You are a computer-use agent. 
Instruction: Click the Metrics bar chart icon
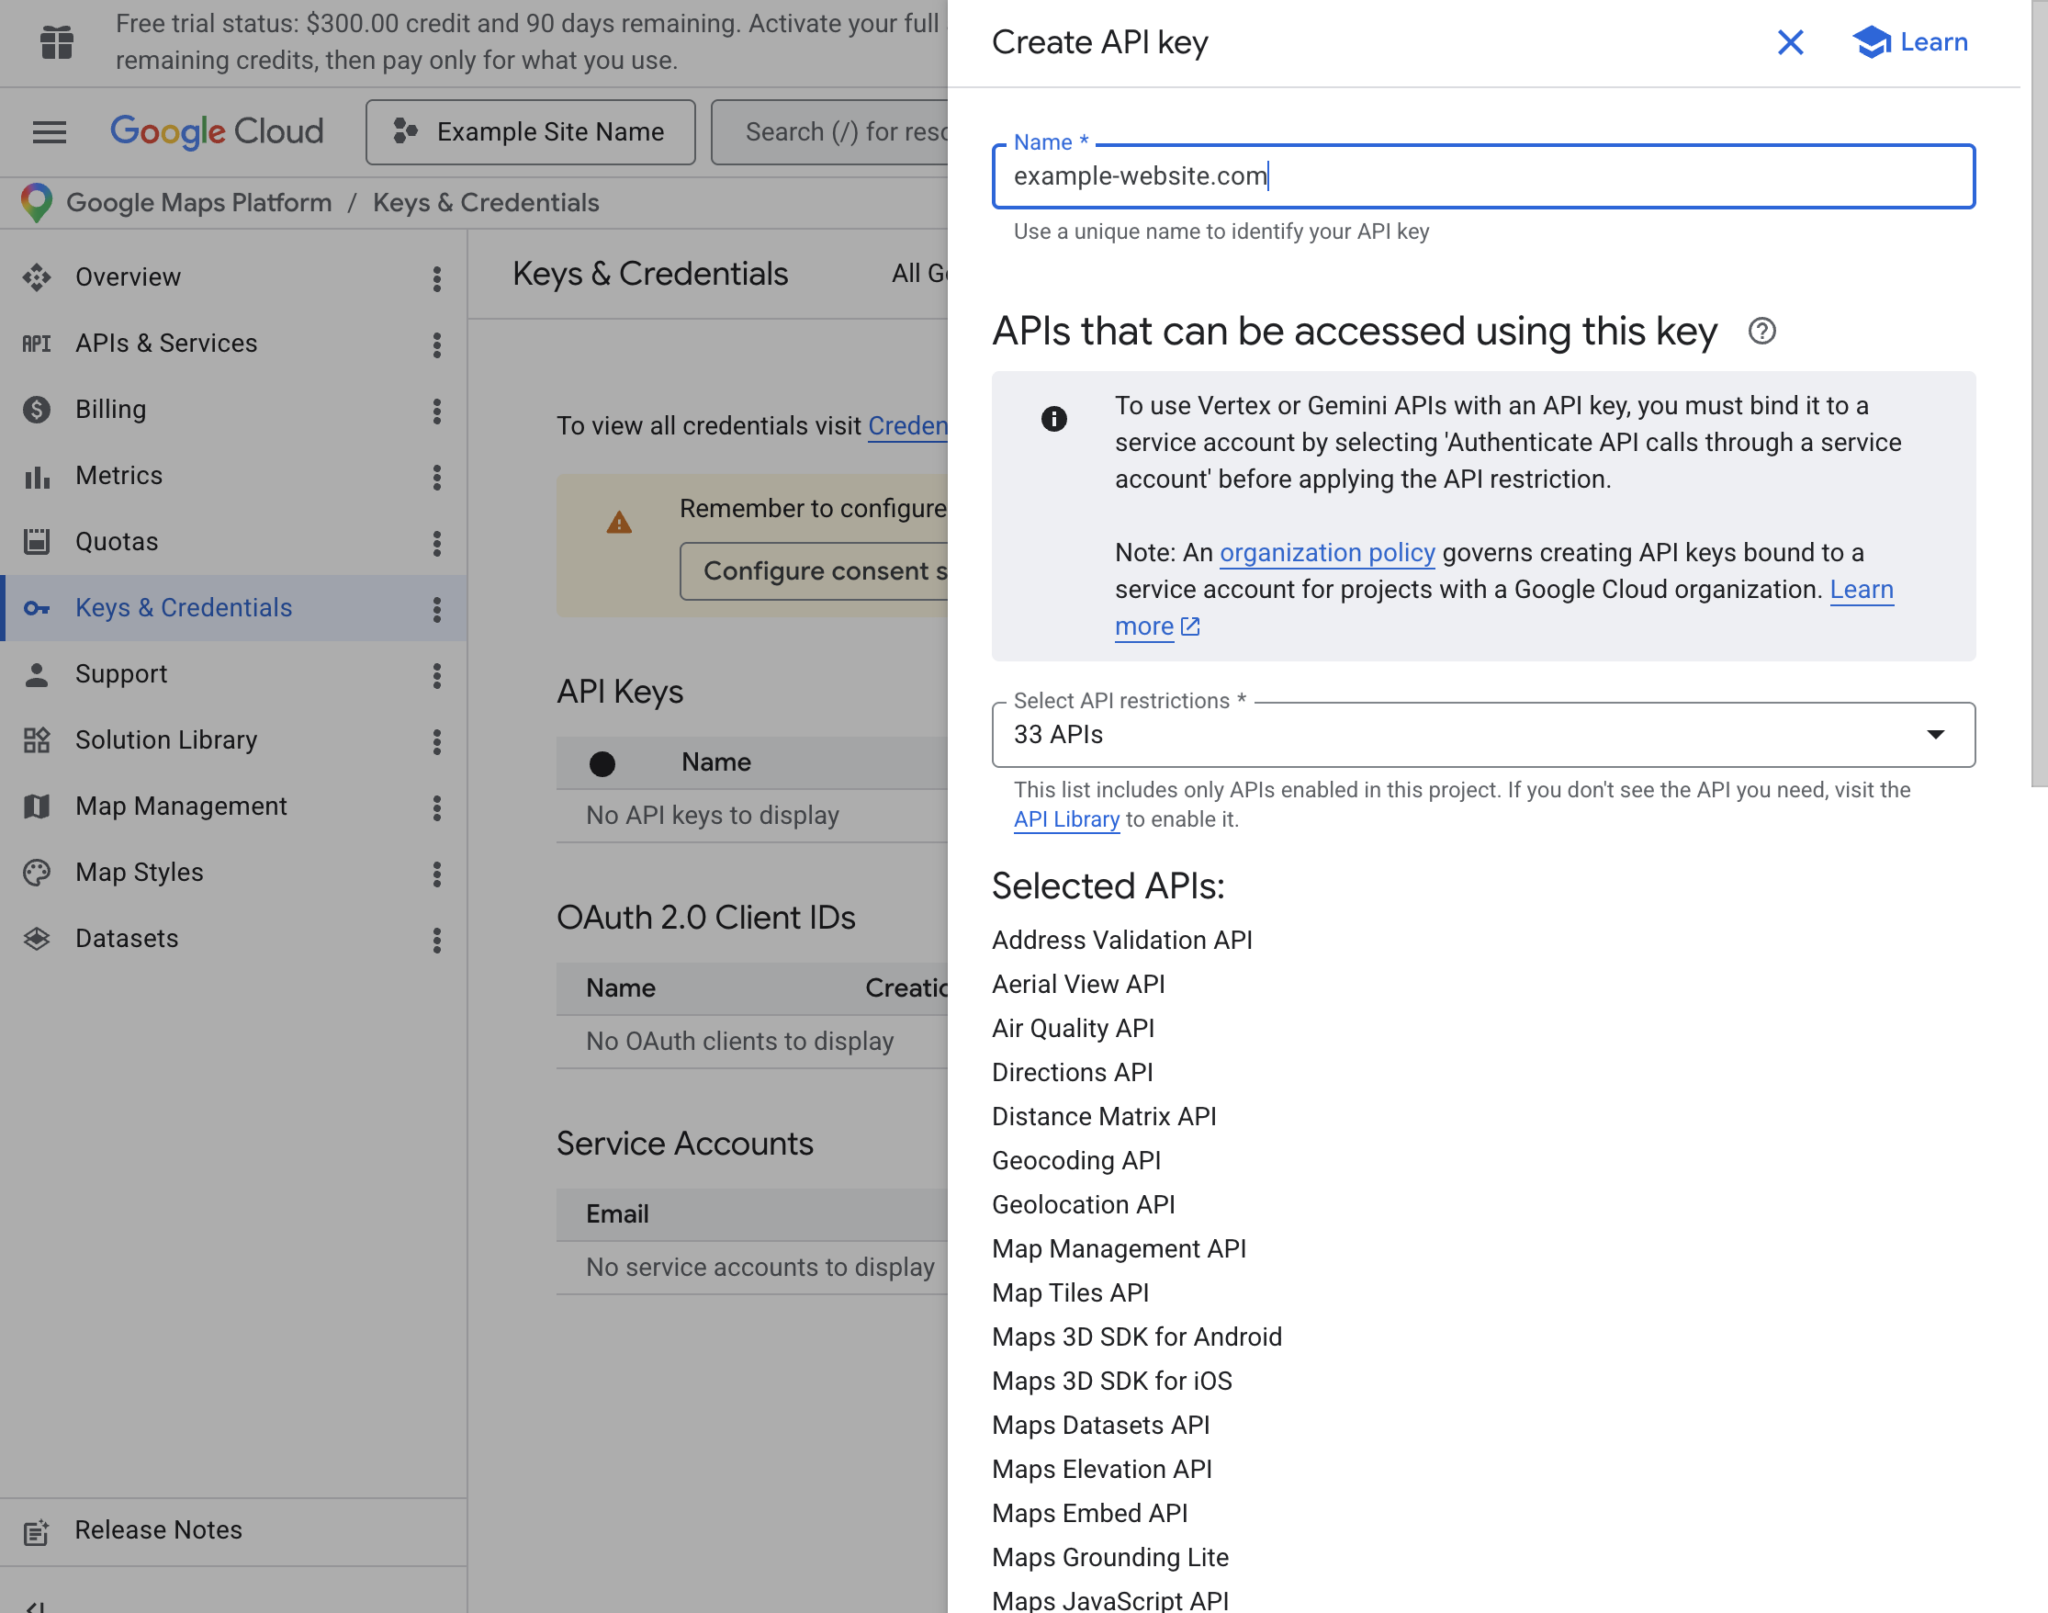(37, 476)
